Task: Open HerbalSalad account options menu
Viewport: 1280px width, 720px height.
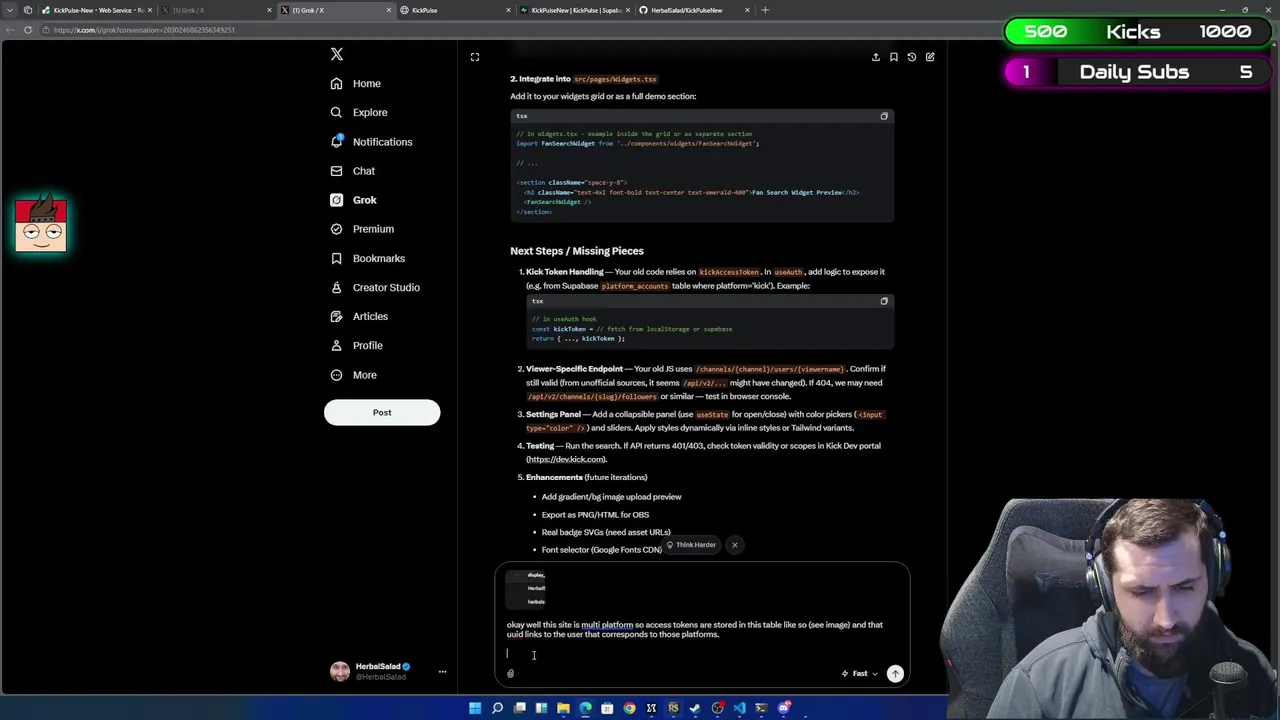Action: pyautogui.click(x=442, y=671)
